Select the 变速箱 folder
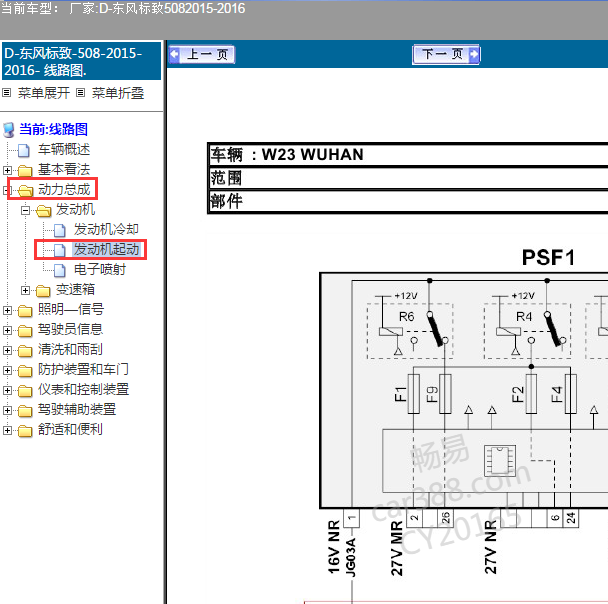608x604 pixels. pyautogui.click(x=75, y=290)
